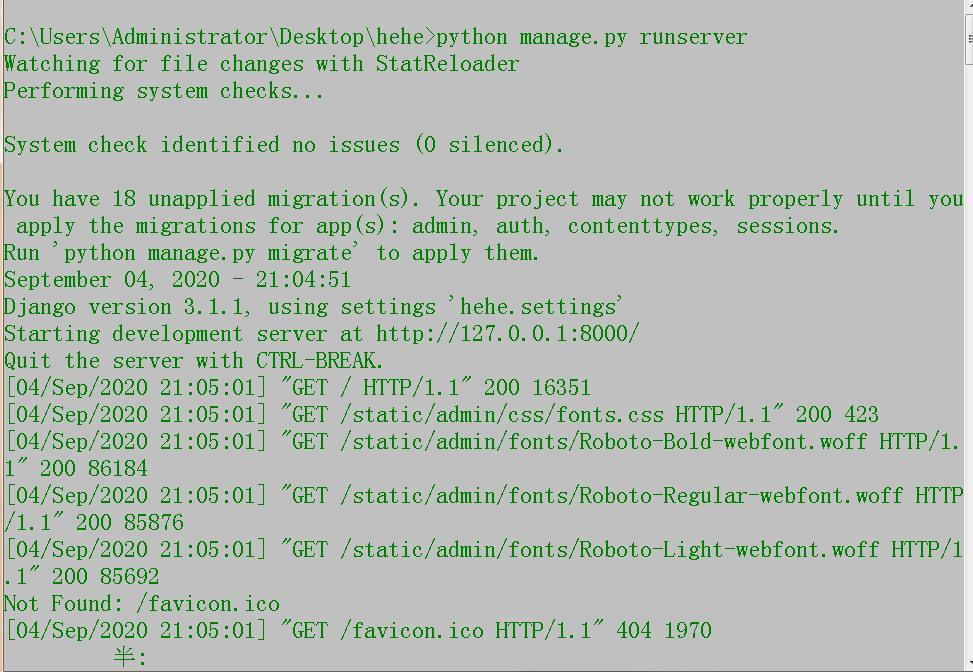Click the '18 unapplied migration(s)' warning text
The width and height of the screenshot is (973, 672).
tap(260, 199)
